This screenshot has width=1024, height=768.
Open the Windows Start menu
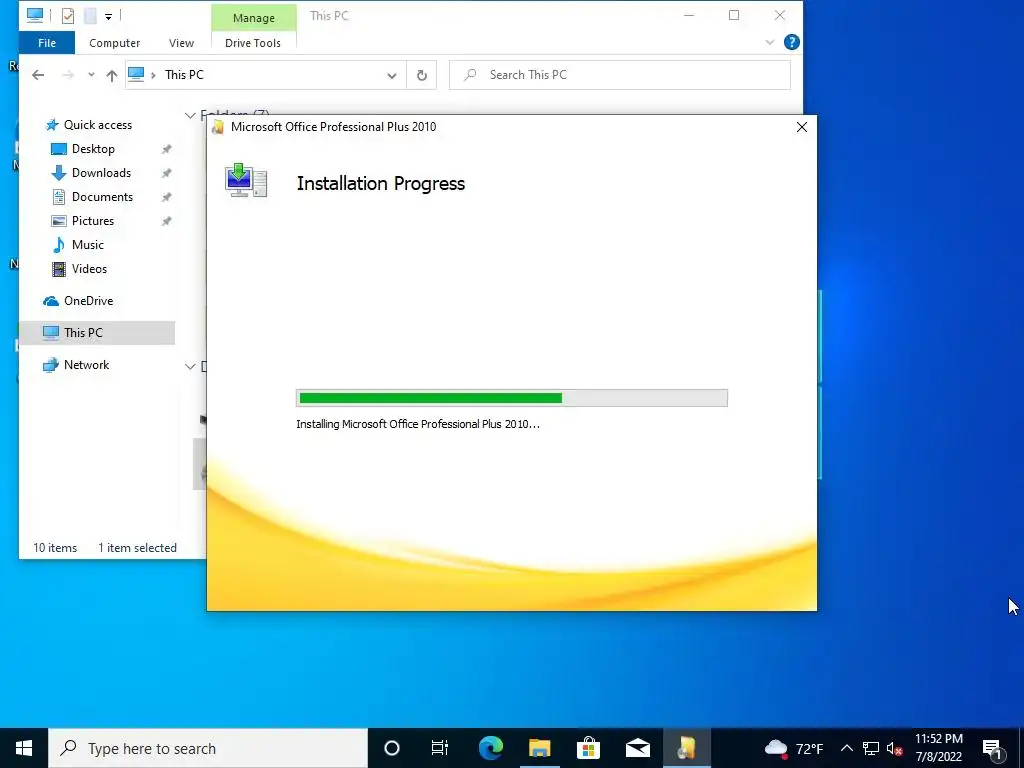(x=24, y=748)
